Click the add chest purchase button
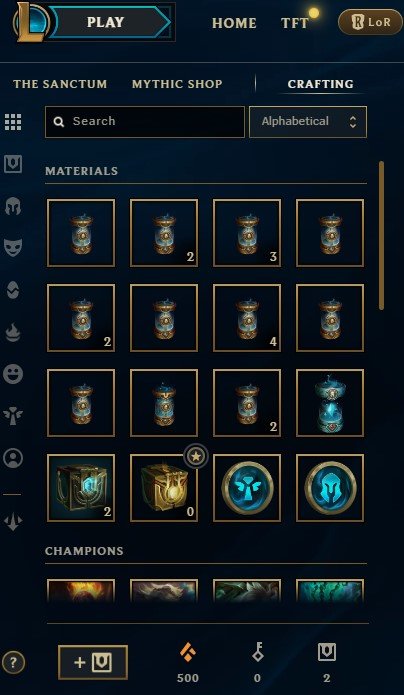 pyautogui.click(x=93, y=662)
